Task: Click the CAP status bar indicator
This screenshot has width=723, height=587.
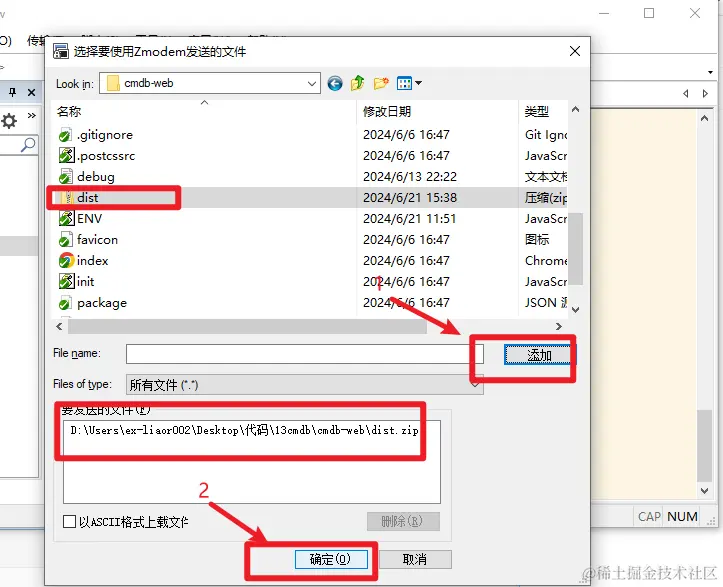Action: click(x=649, y=516)
